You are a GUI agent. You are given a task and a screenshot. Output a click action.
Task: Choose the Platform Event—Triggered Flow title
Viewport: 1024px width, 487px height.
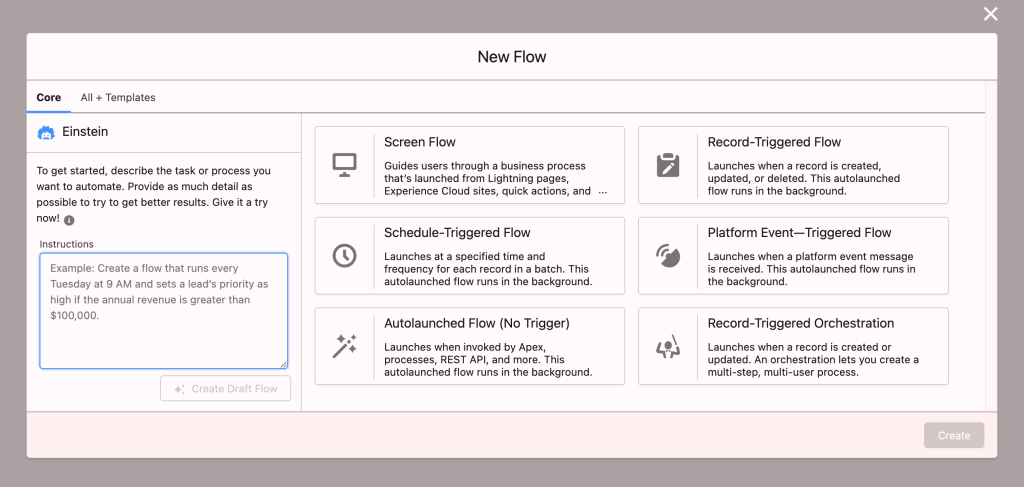[x=799, y=233]
